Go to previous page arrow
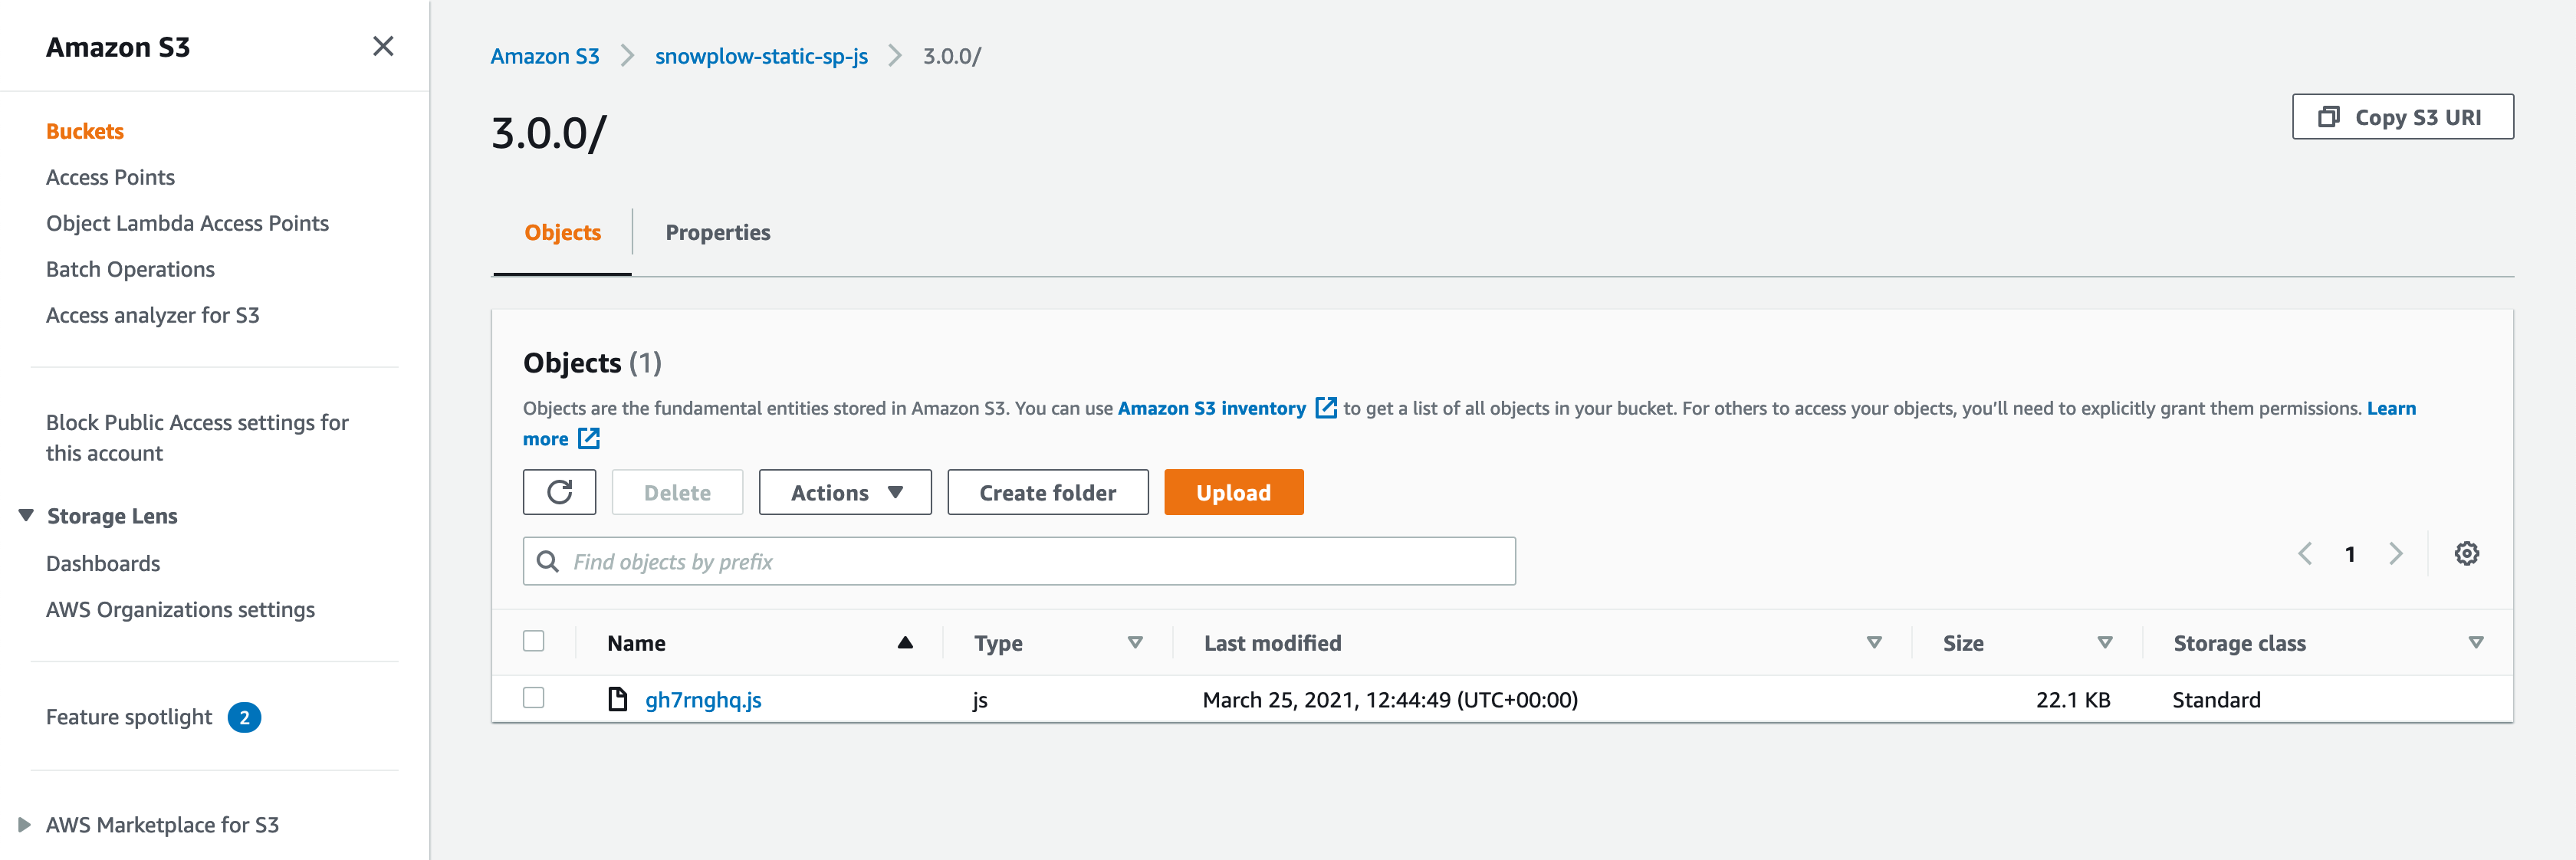The image size is (2576, 860). 2305,554
